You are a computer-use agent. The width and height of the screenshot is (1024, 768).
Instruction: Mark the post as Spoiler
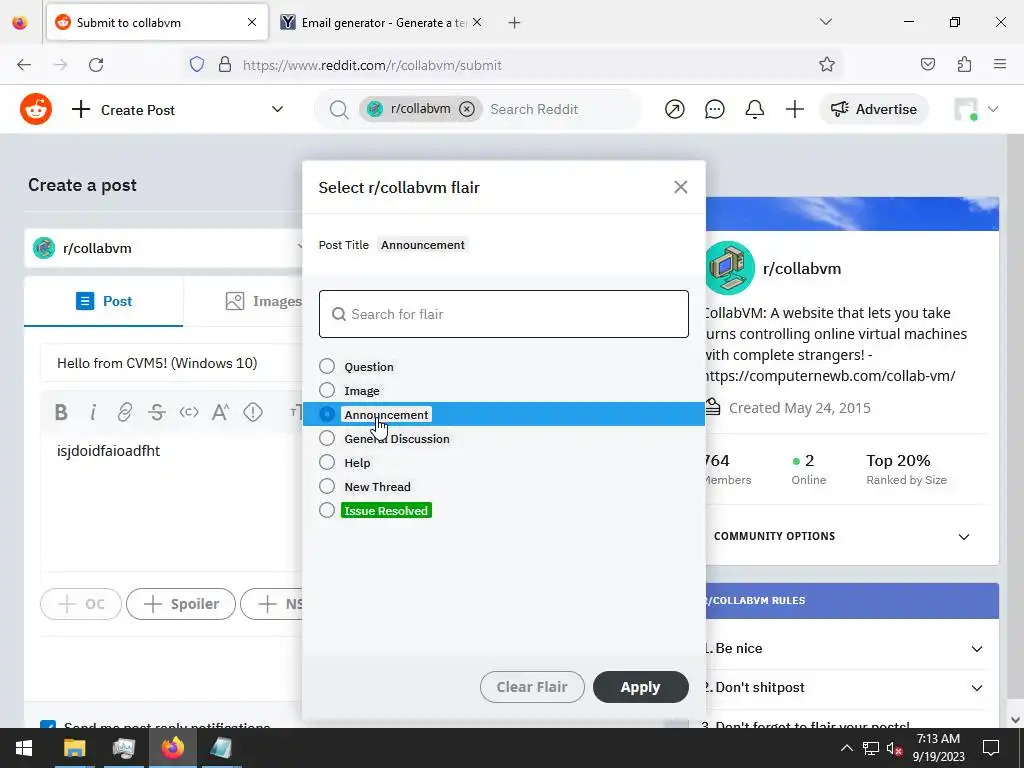(x=181, y=604)
